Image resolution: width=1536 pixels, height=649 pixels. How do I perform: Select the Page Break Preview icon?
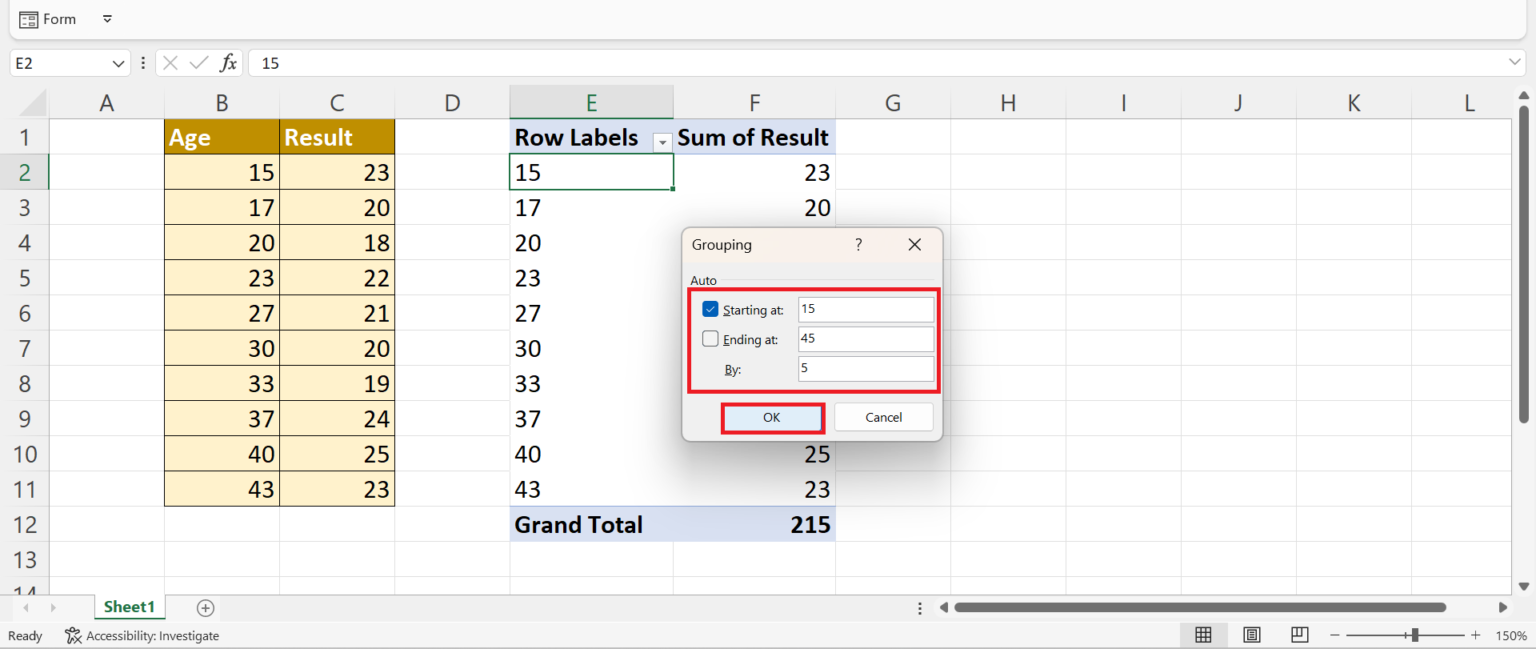pyautogui.click(x=1298, y=635)
